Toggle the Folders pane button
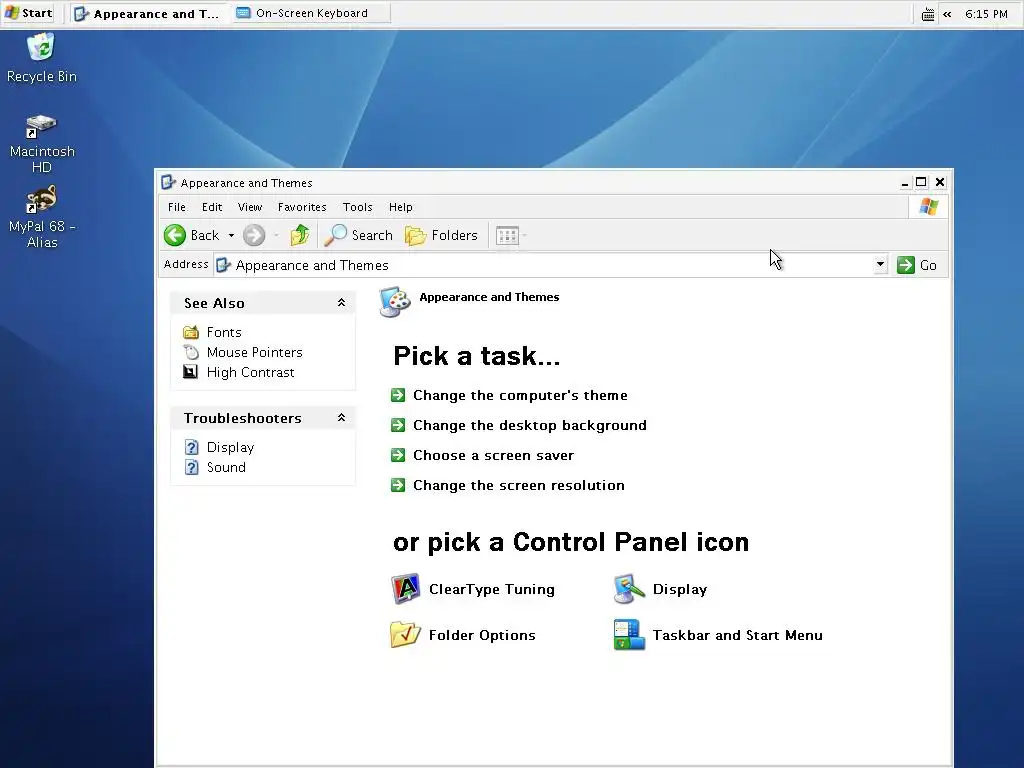The width and height of the screenshot is (1024, 768). click(x=441, y=235)
